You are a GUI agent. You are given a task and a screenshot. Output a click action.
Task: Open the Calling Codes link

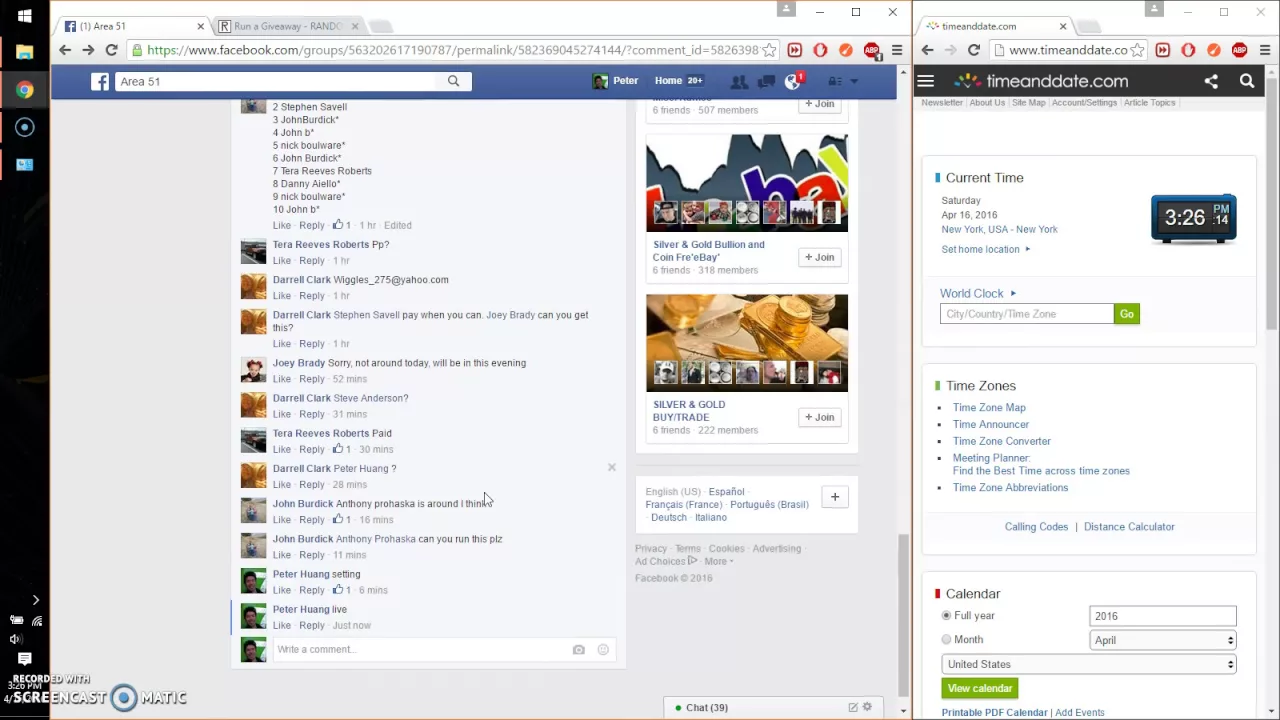click(x=1036, y=527)
